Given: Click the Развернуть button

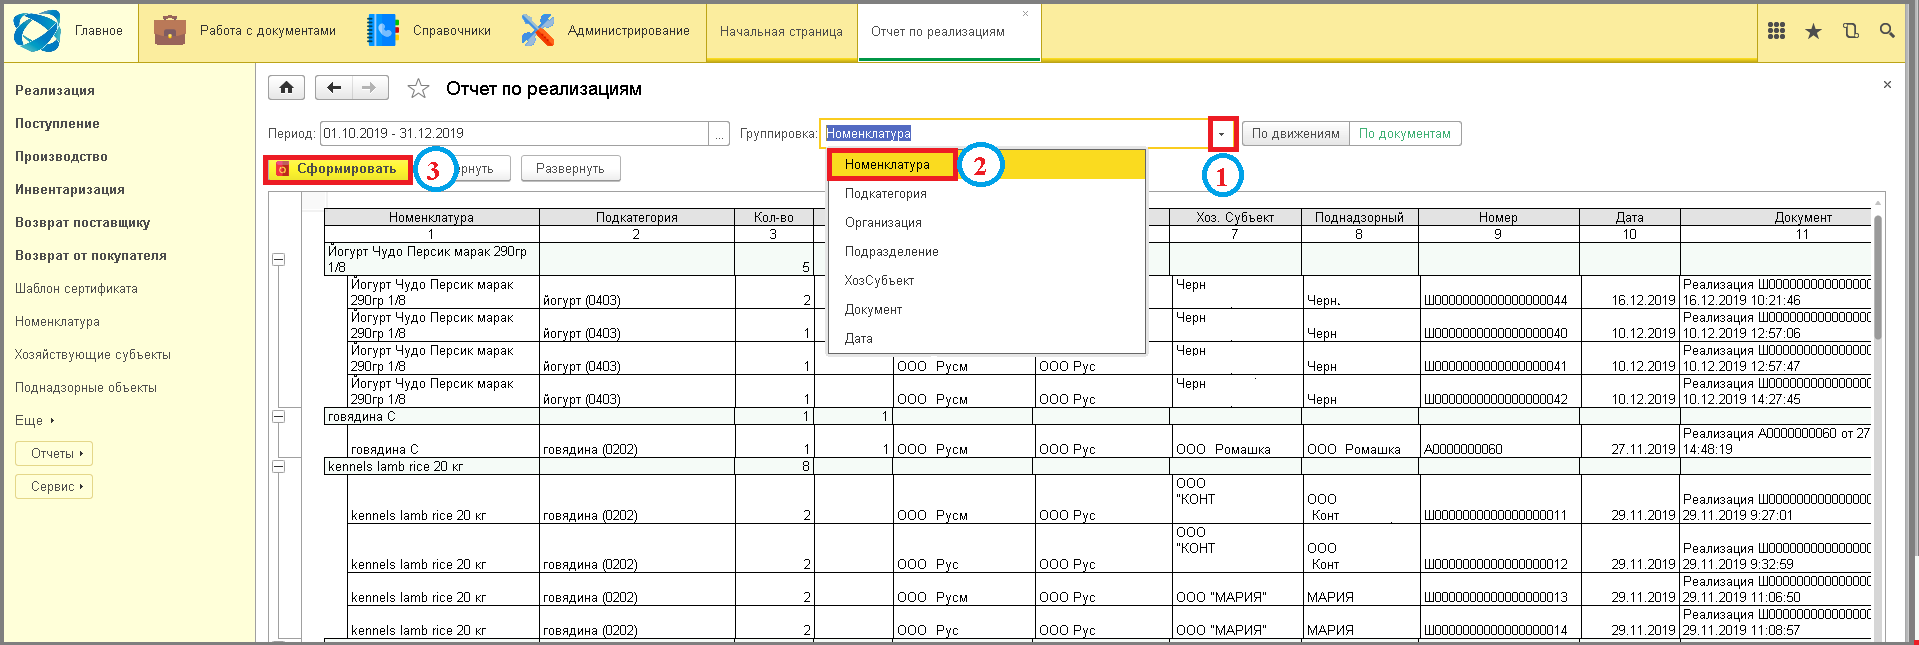Looking at the screenshot, I should (570, 169).
